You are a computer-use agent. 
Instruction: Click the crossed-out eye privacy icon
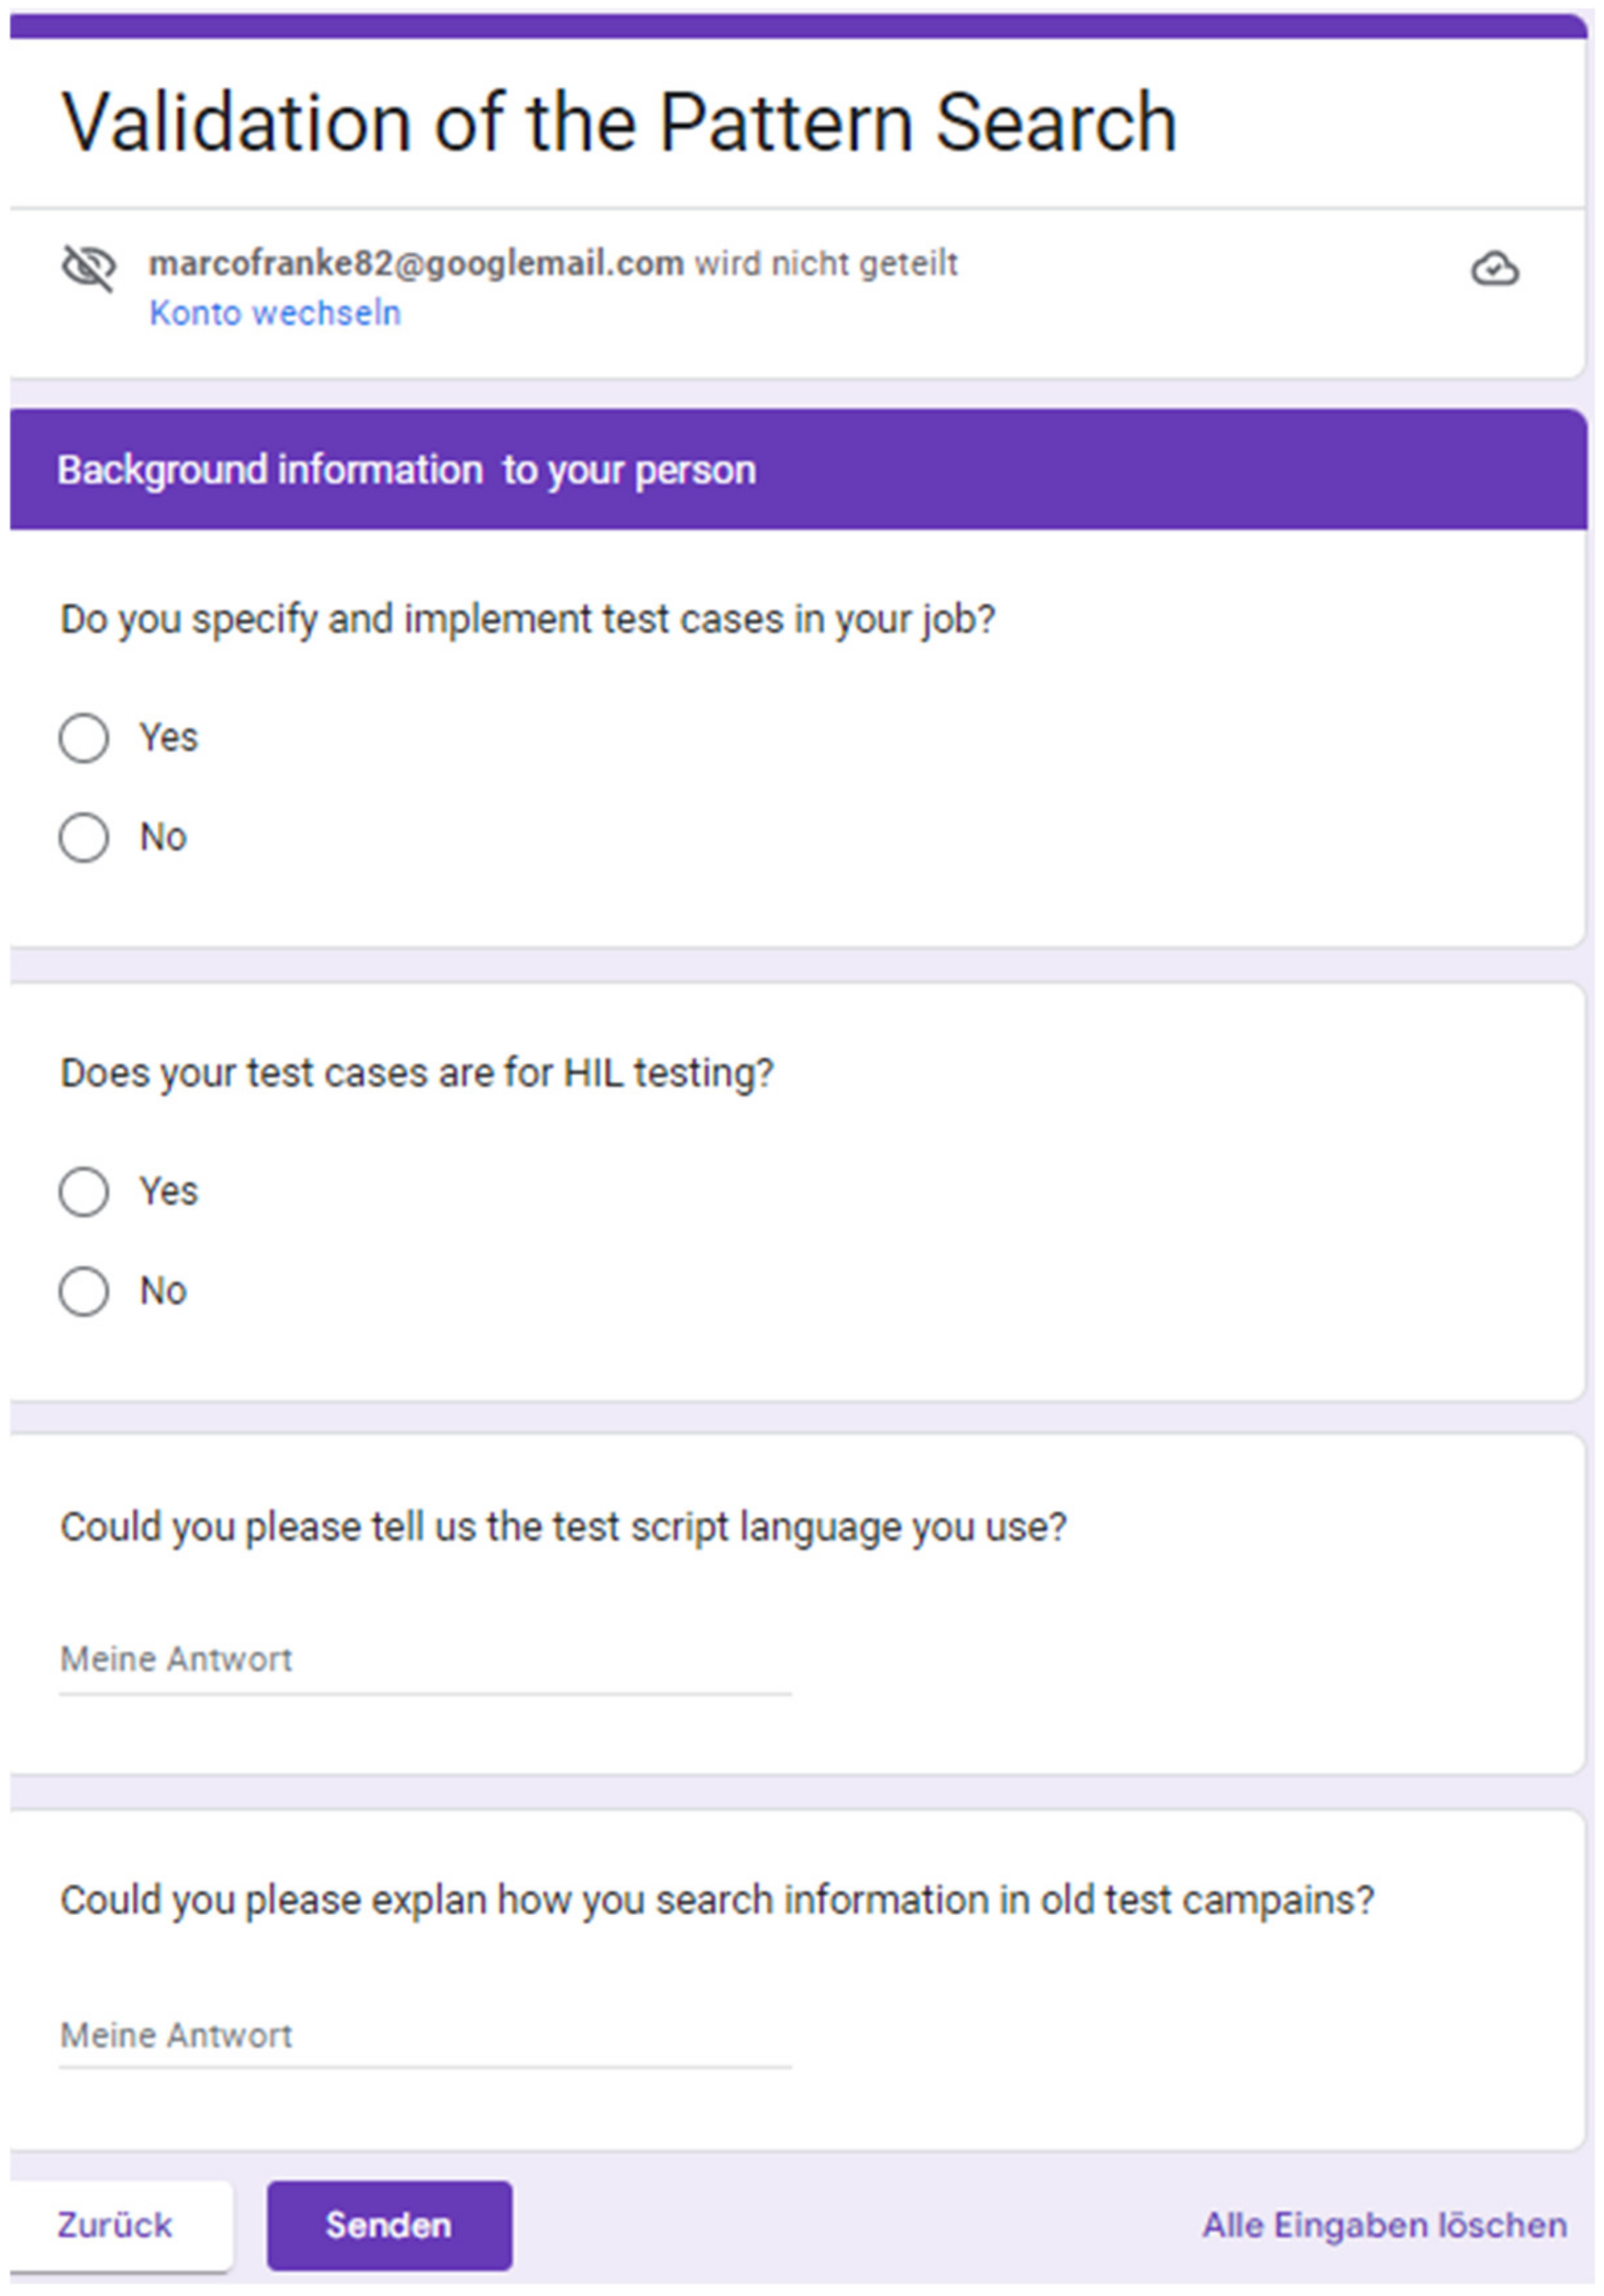89,267
